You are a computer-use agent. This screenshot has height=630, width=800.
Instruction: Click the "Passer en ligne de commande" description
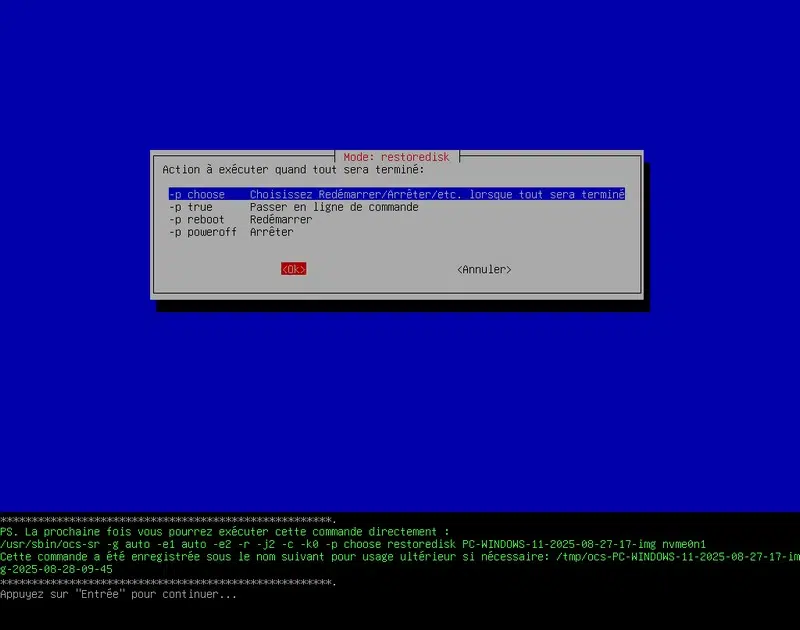[334, 207]
